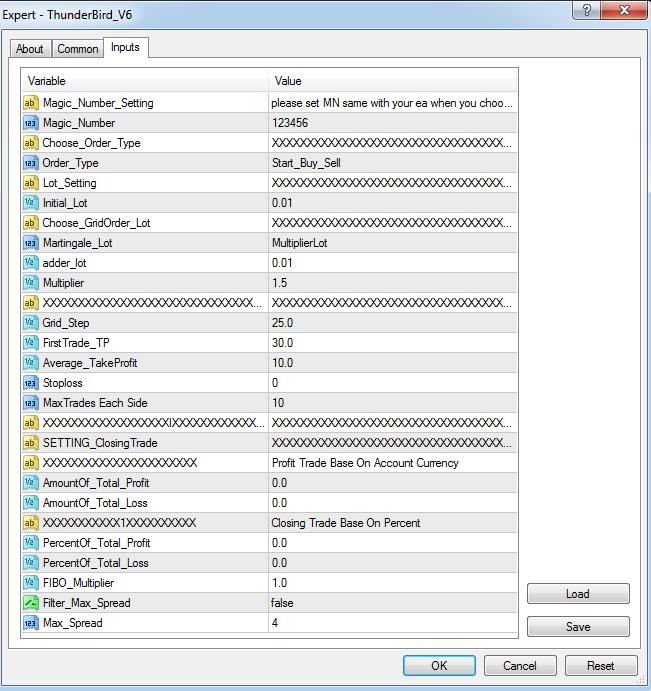651x691 pixels.
Task: Select the PercentOf_Total_Loss variable name
Action: (x=96, y=563)
